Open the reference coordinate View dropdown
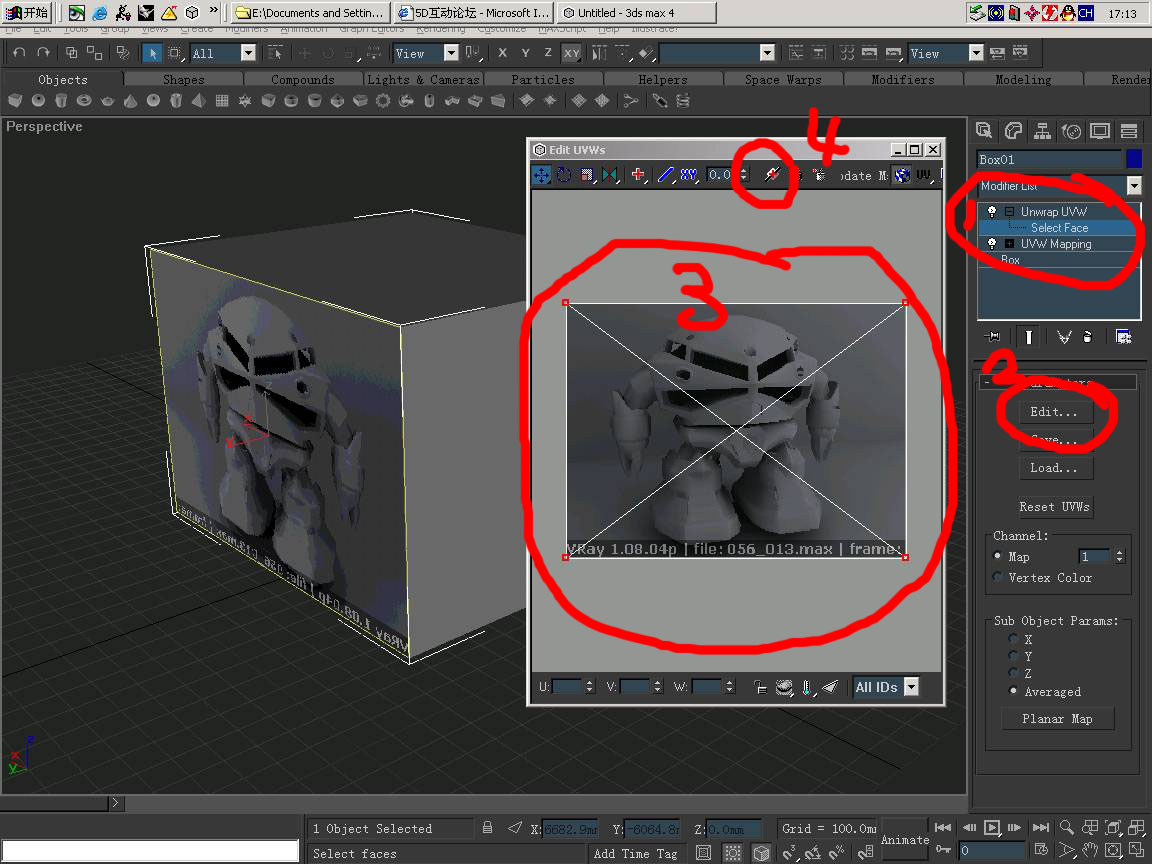Image resolution: width=1152 pixels, height=864 pixels. coord(451,53)
